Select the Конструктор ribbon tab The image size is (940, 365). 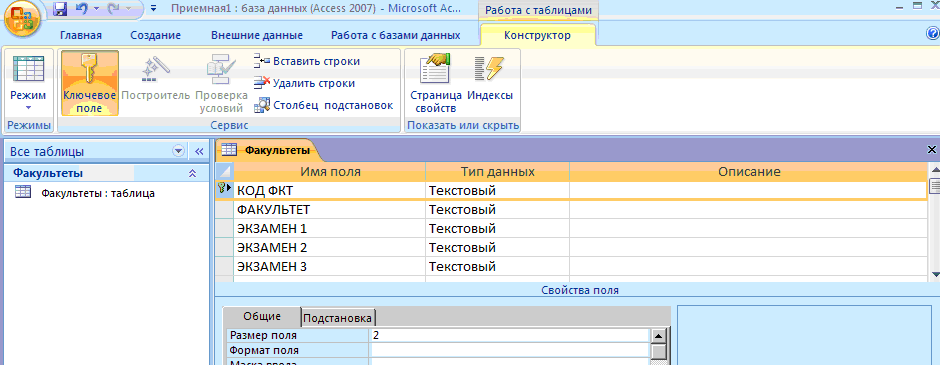[x=537, y=35]
